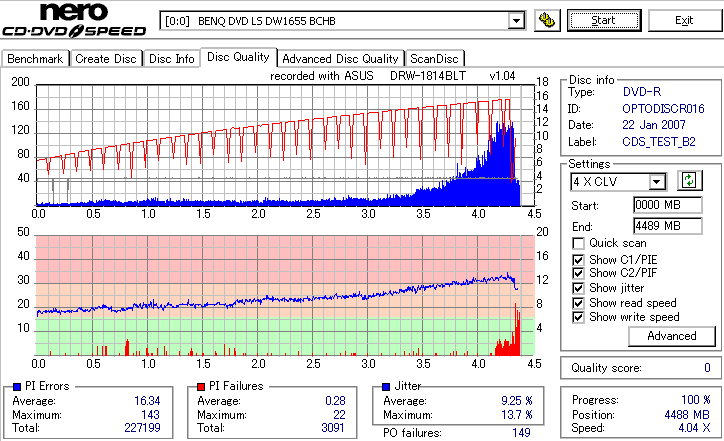Click disc label text CDS_TEST_B2
Screen dimensions: 724x441
[658, 141]
